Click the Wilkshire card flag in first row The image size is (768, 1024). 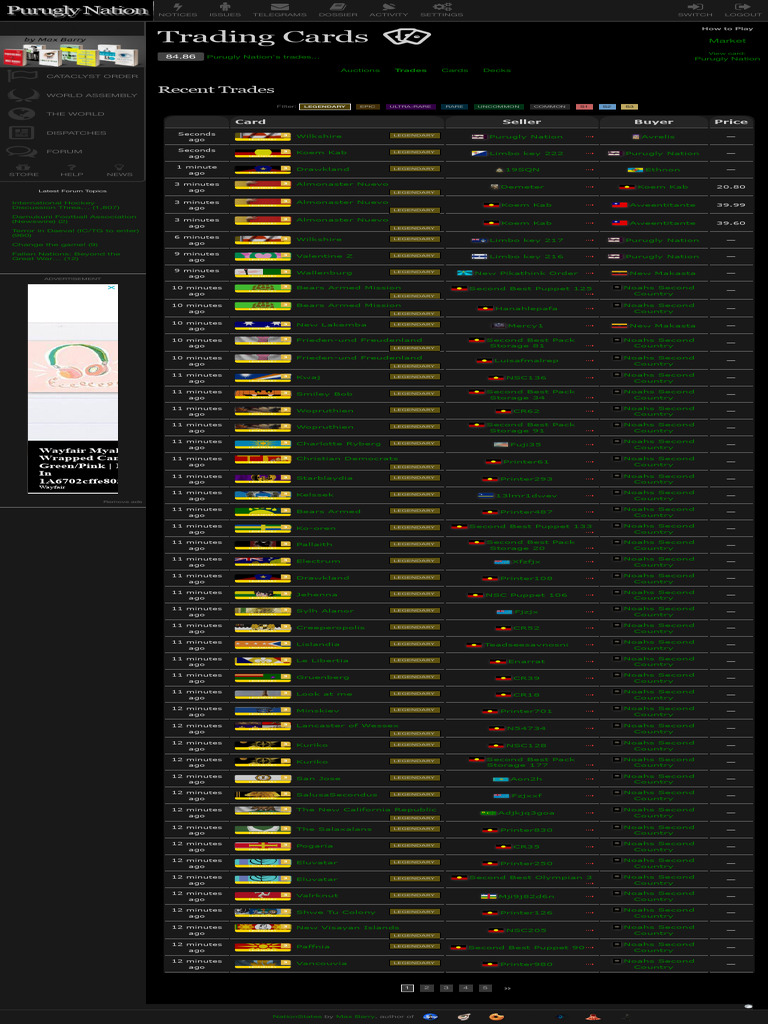click(x=263, y=136)
